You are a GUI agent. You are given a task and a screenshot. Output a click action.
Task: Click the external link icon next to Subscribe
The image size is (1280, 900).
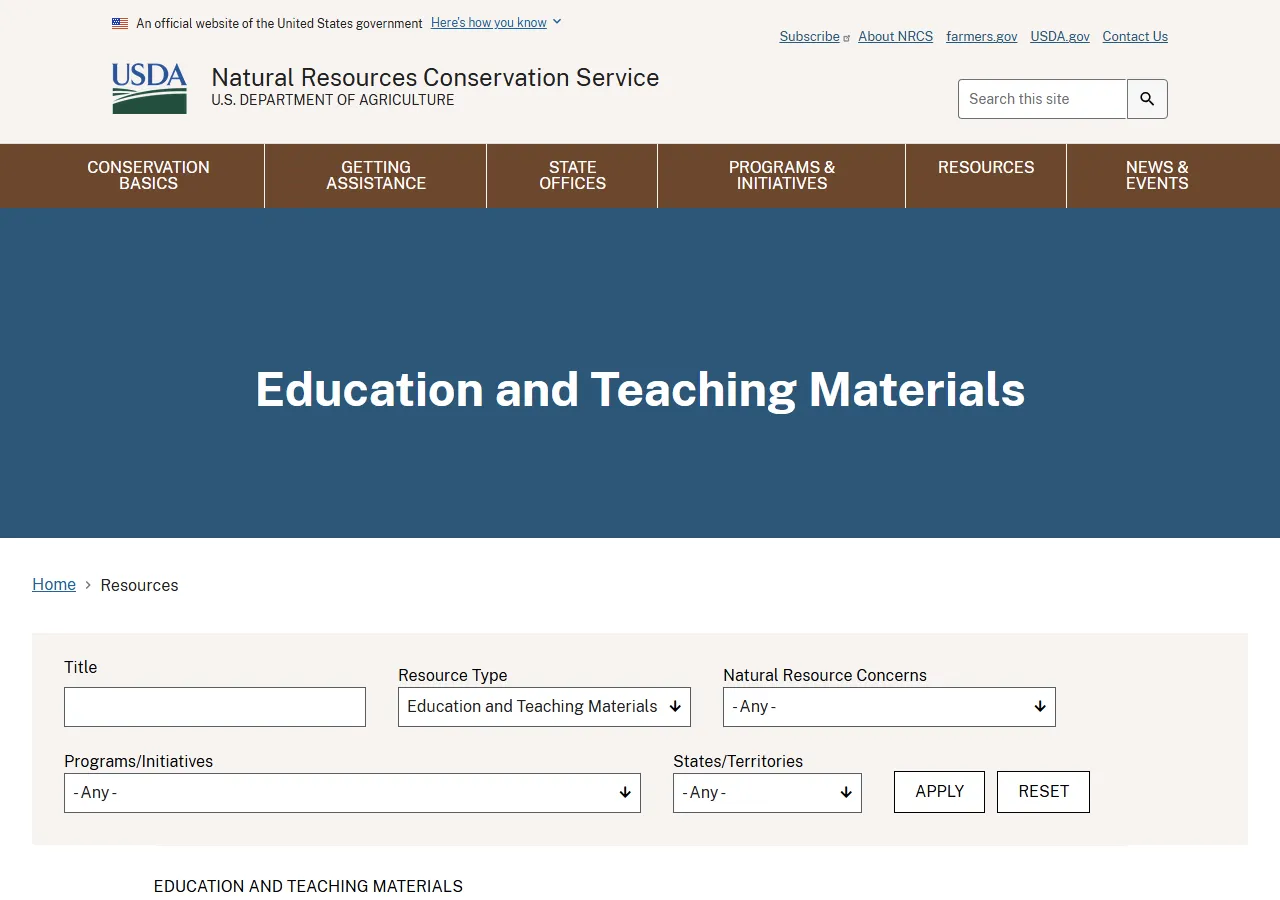(x=845, y=38)
